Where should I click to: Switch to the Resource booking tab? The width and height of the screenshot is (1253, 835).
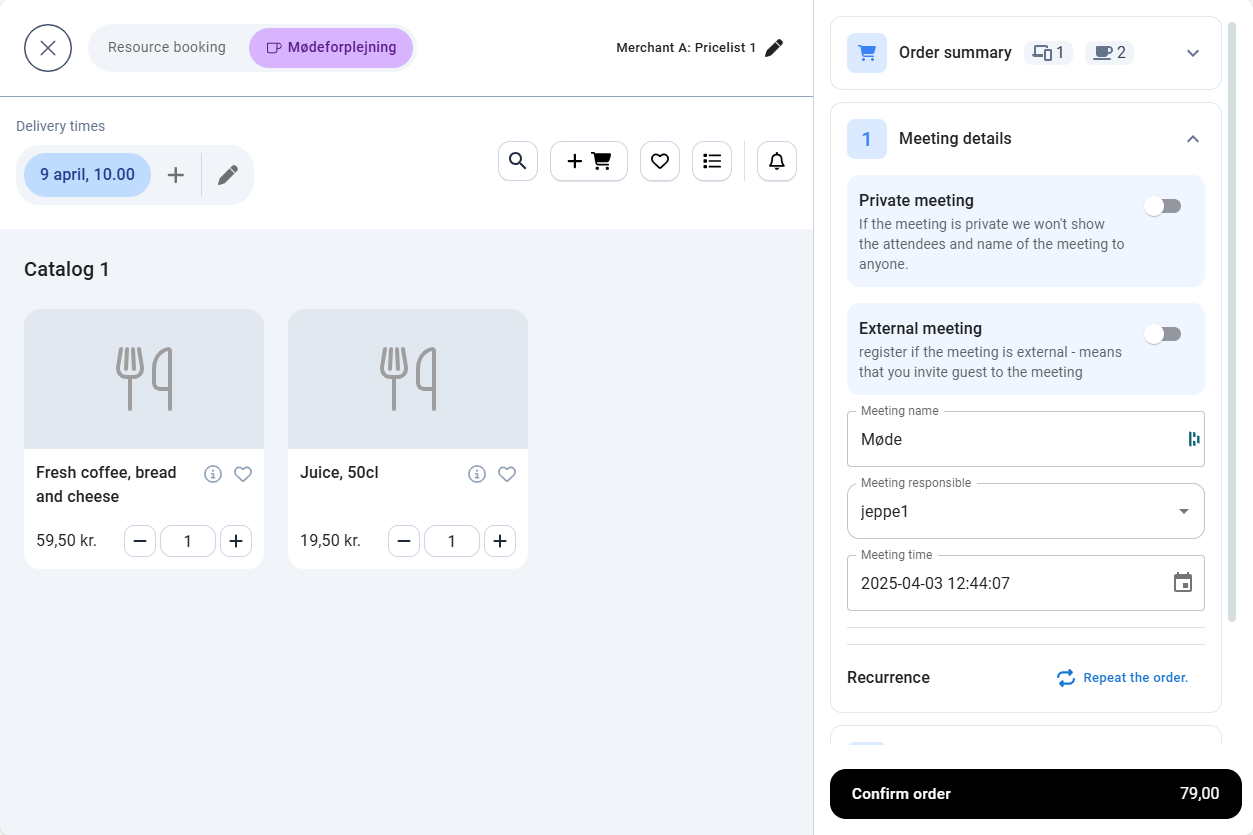click(x=167, y=47)
